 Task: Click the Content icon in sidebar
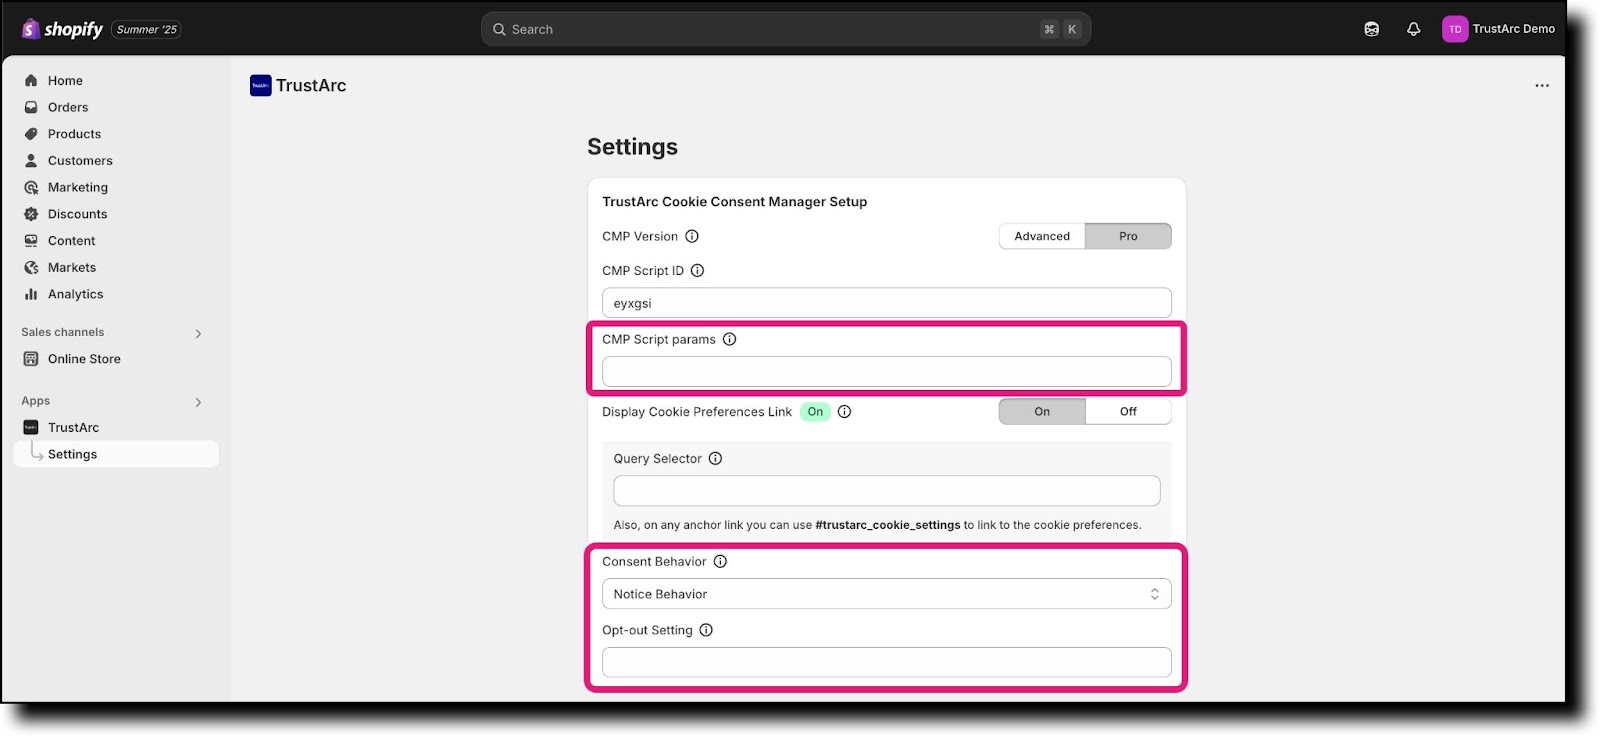(x=31, y=240)
